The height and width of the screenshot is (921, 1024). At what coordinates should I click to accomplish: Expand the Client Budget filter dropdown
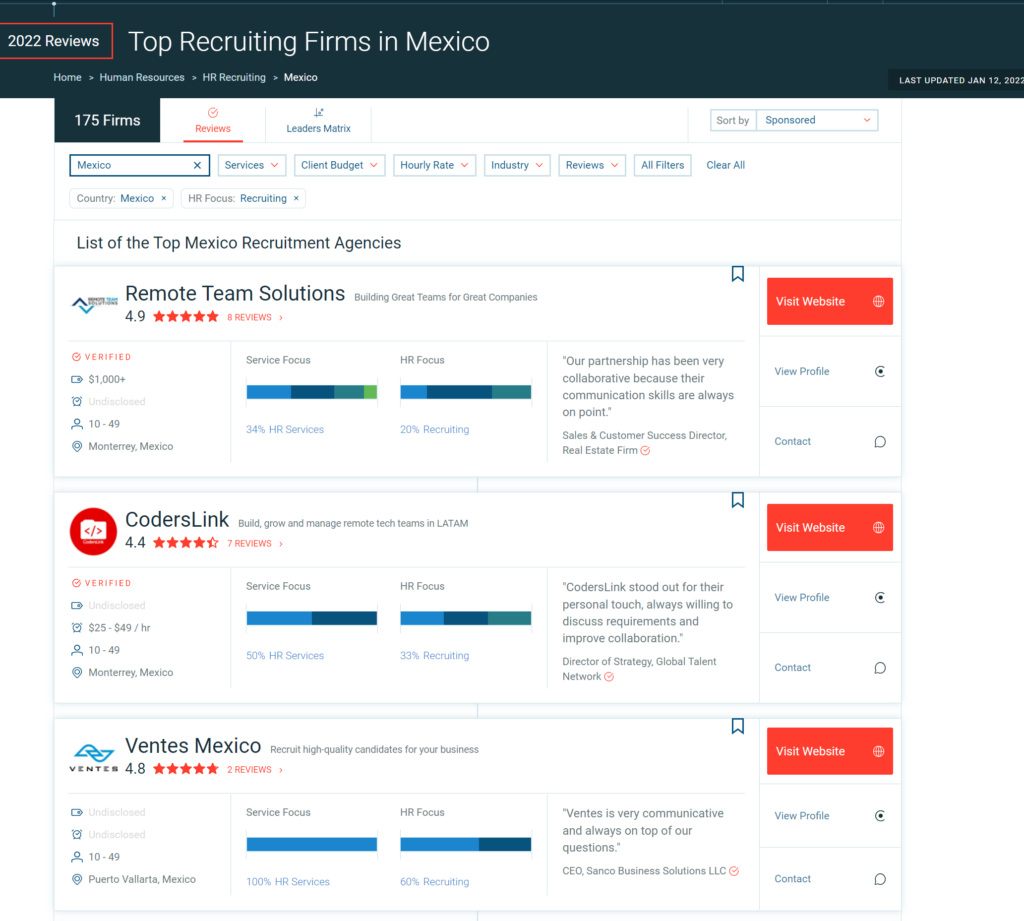[x=340, y=165]
